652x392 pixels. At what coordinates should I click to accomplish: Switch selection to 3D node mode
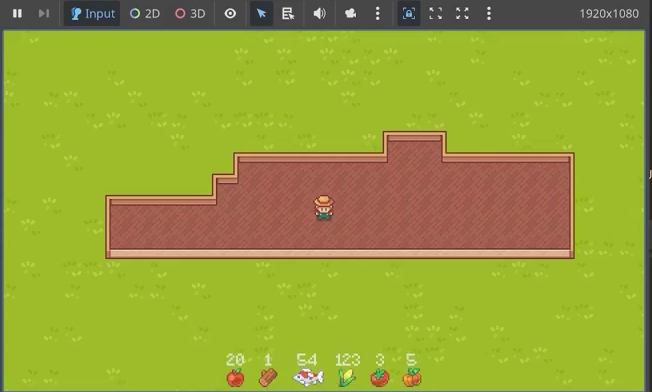click(x=190, y=13)
